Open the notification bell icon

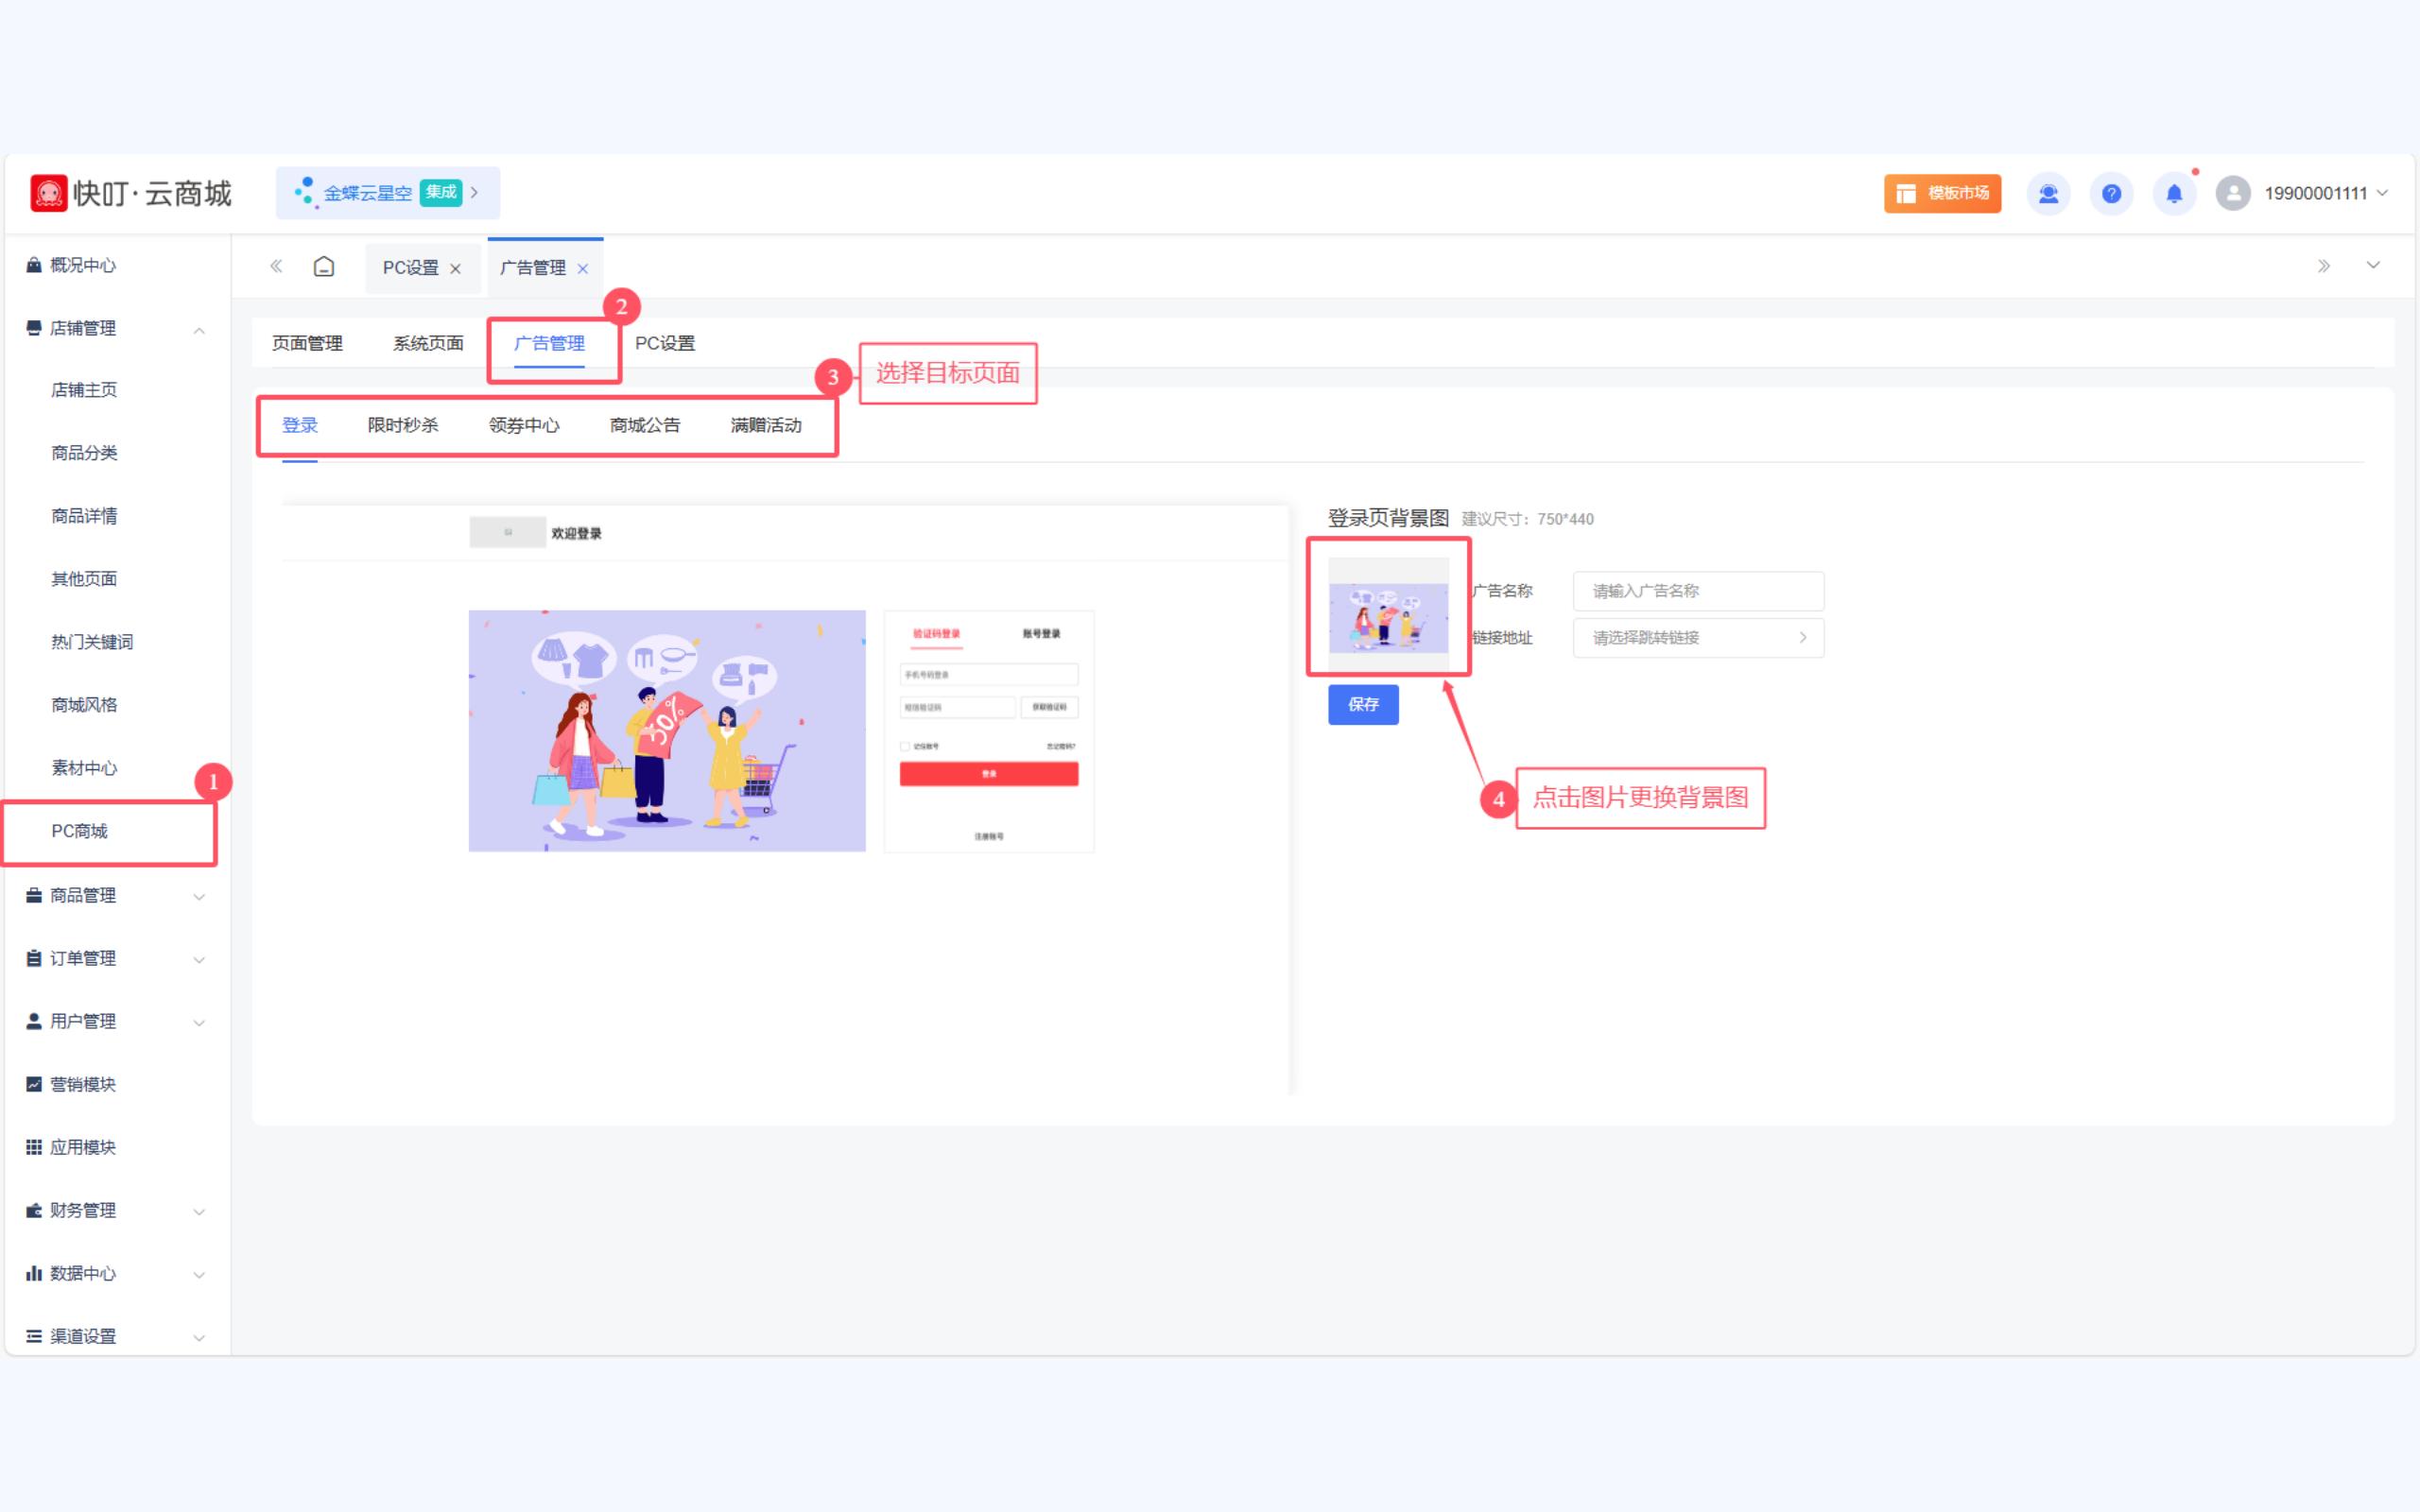pos(2174,193)
